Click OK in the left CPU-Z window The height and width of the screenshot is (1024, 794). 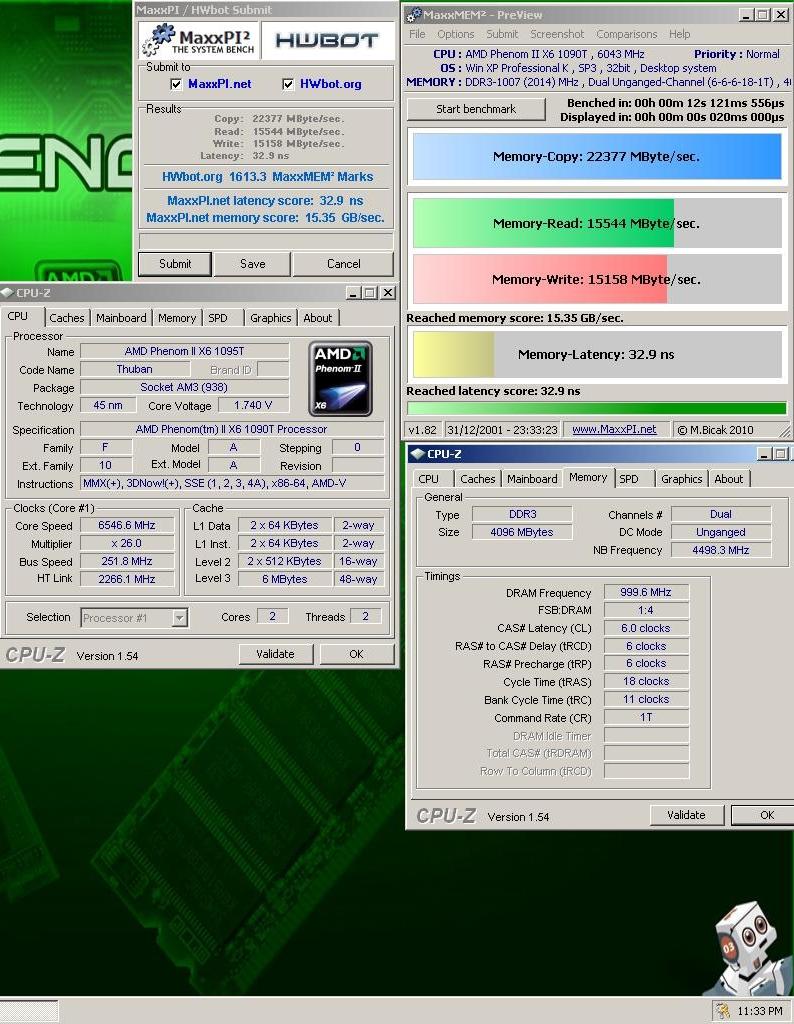[x=357, y=654]
